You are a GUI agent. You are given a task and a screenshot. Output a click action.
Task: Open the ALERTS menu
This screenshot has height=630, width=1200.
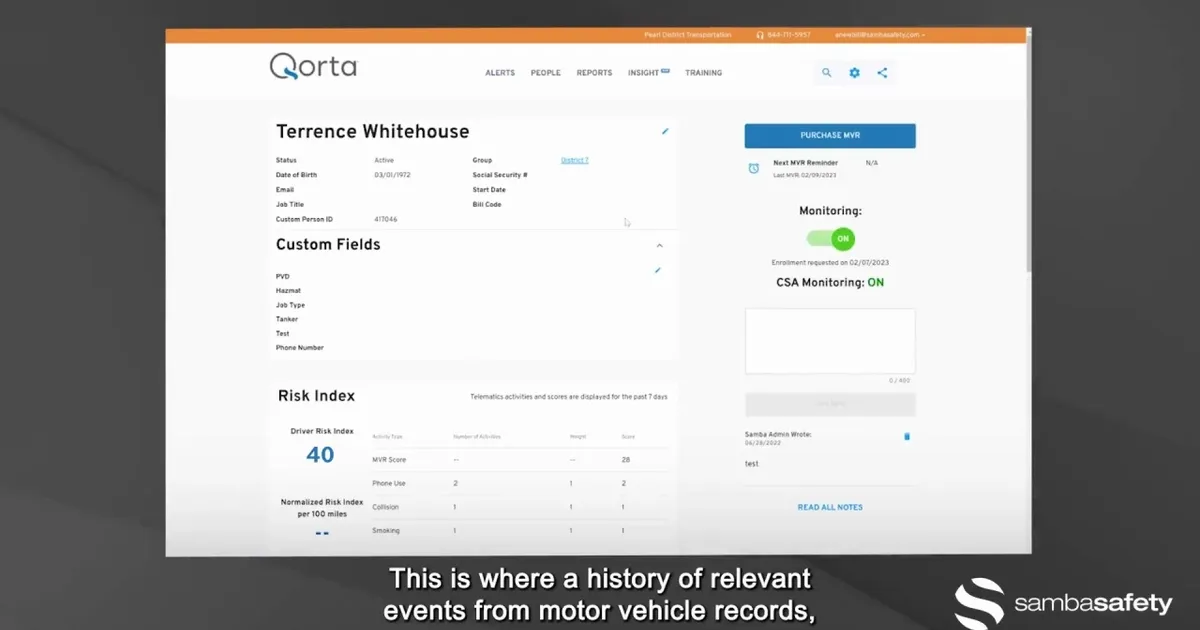point(500,73)
